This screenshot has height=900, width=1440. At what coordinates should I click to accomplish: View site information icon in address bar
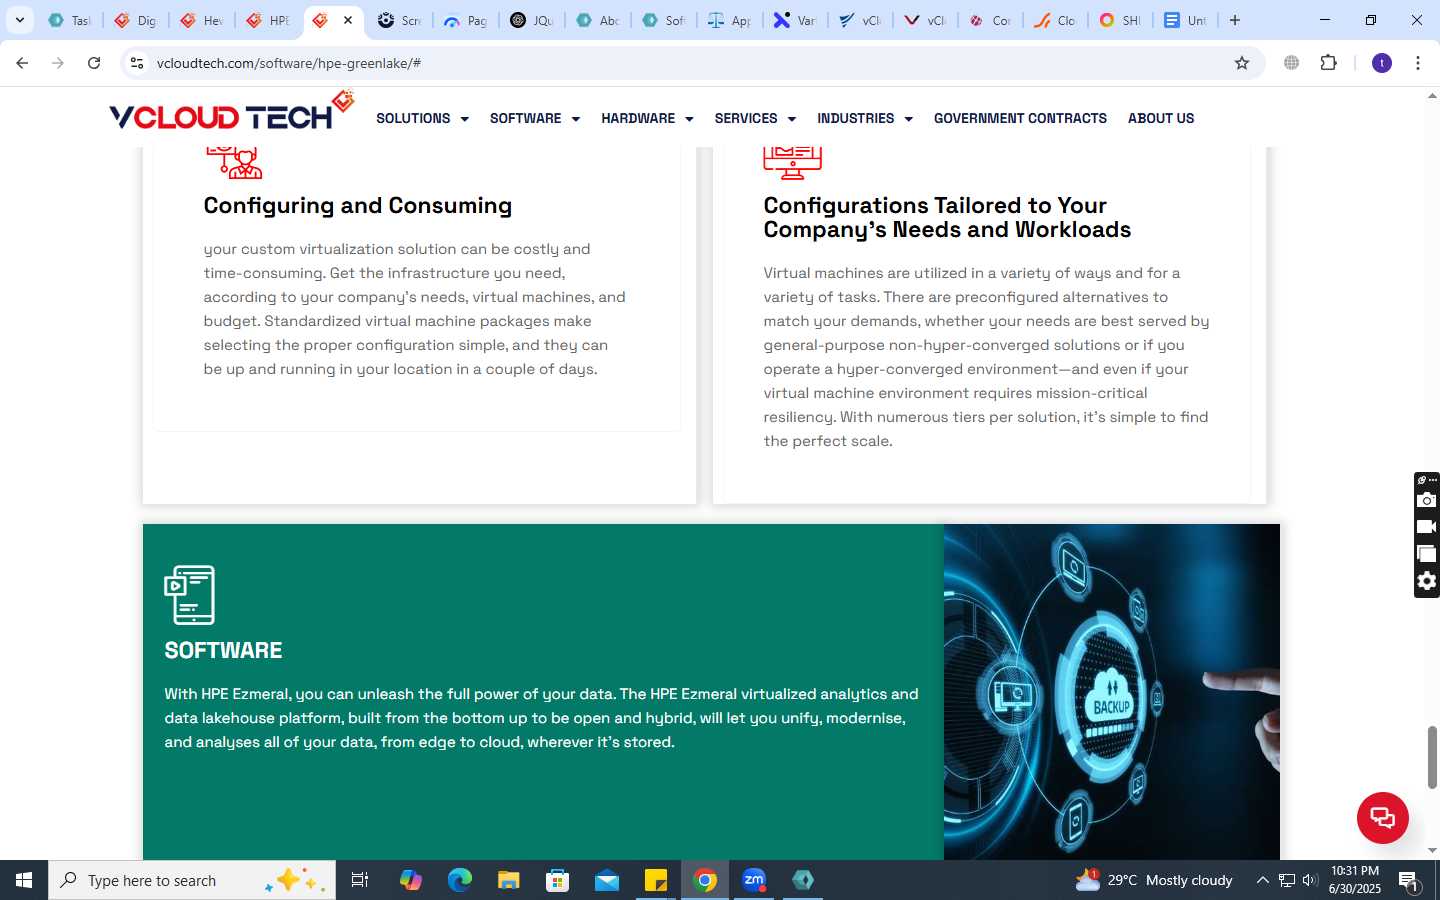coord(137,63)
